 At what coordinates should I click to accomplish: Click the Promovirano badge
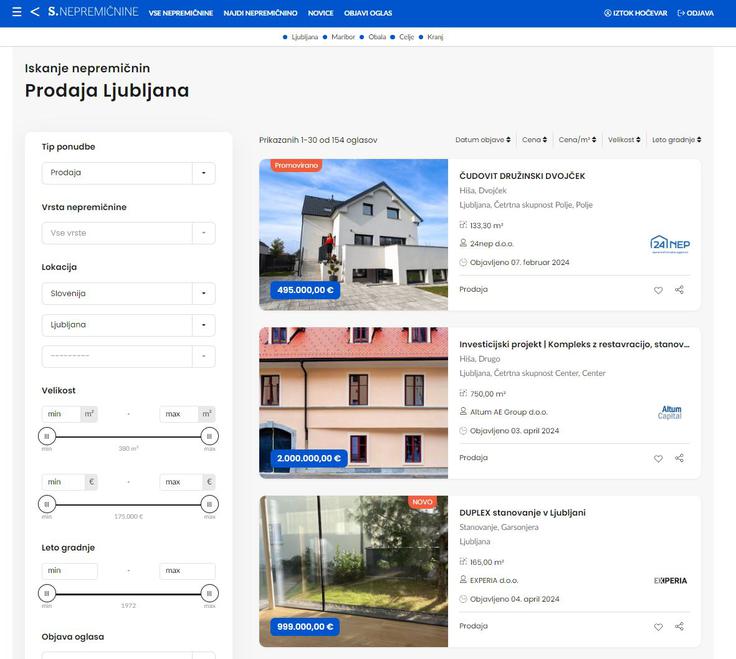[296, 166]
